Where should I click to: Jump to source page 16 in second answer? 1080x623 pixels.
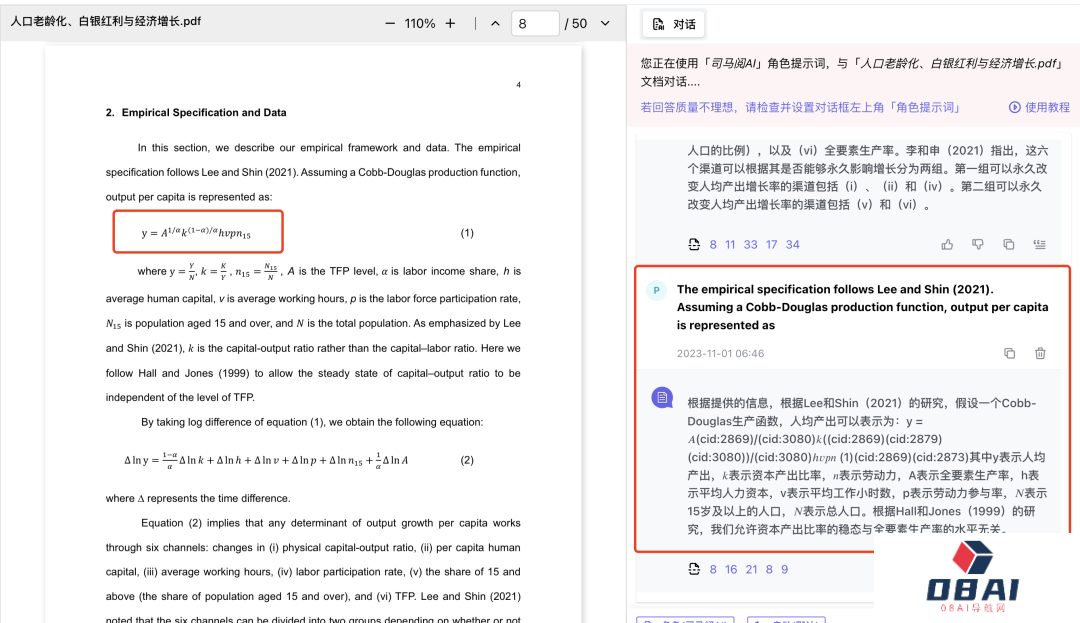pyautogui.click(x=730, y=569)
